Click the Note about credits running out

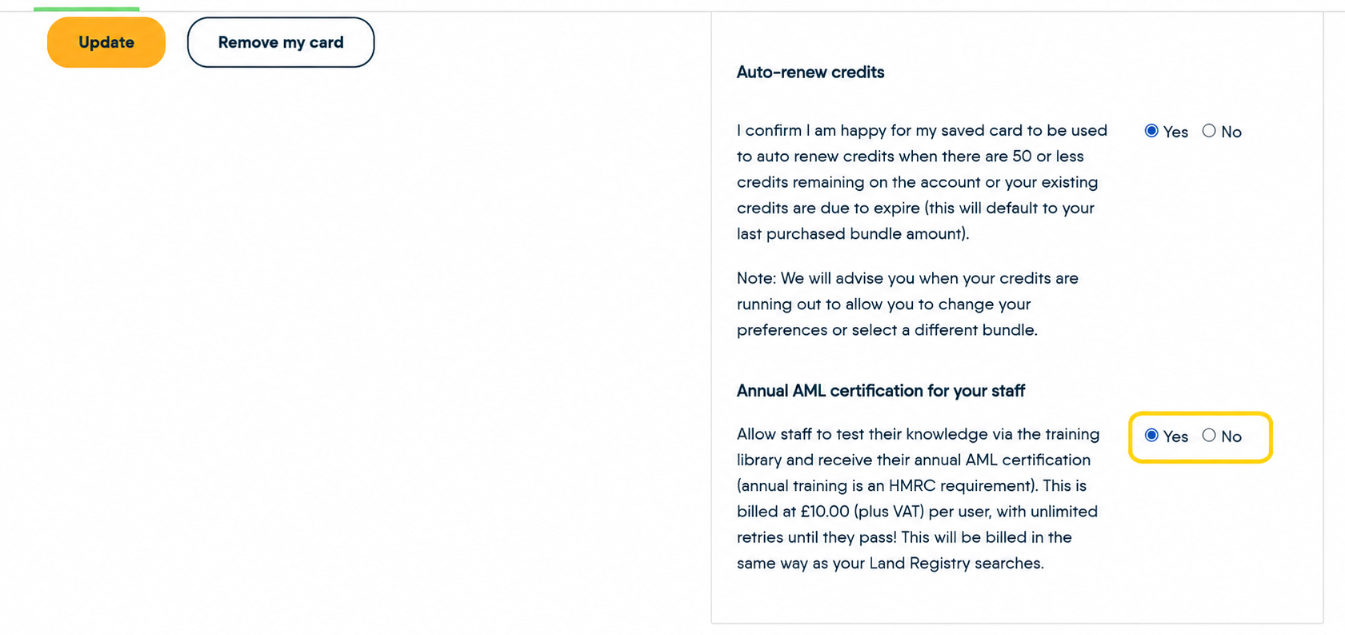(x=908, y=304)
